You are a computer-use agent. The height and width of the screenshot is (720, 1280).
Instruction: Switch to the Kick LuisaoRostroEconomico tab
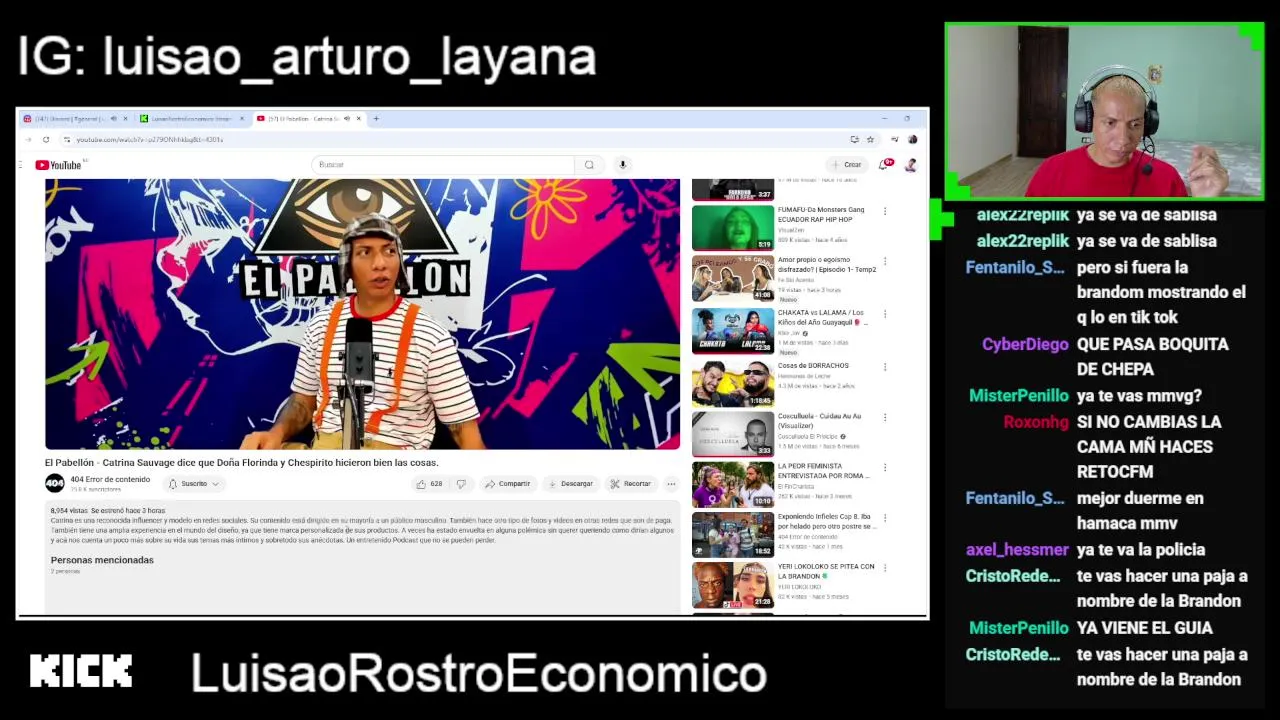click(x=190, y=119)
